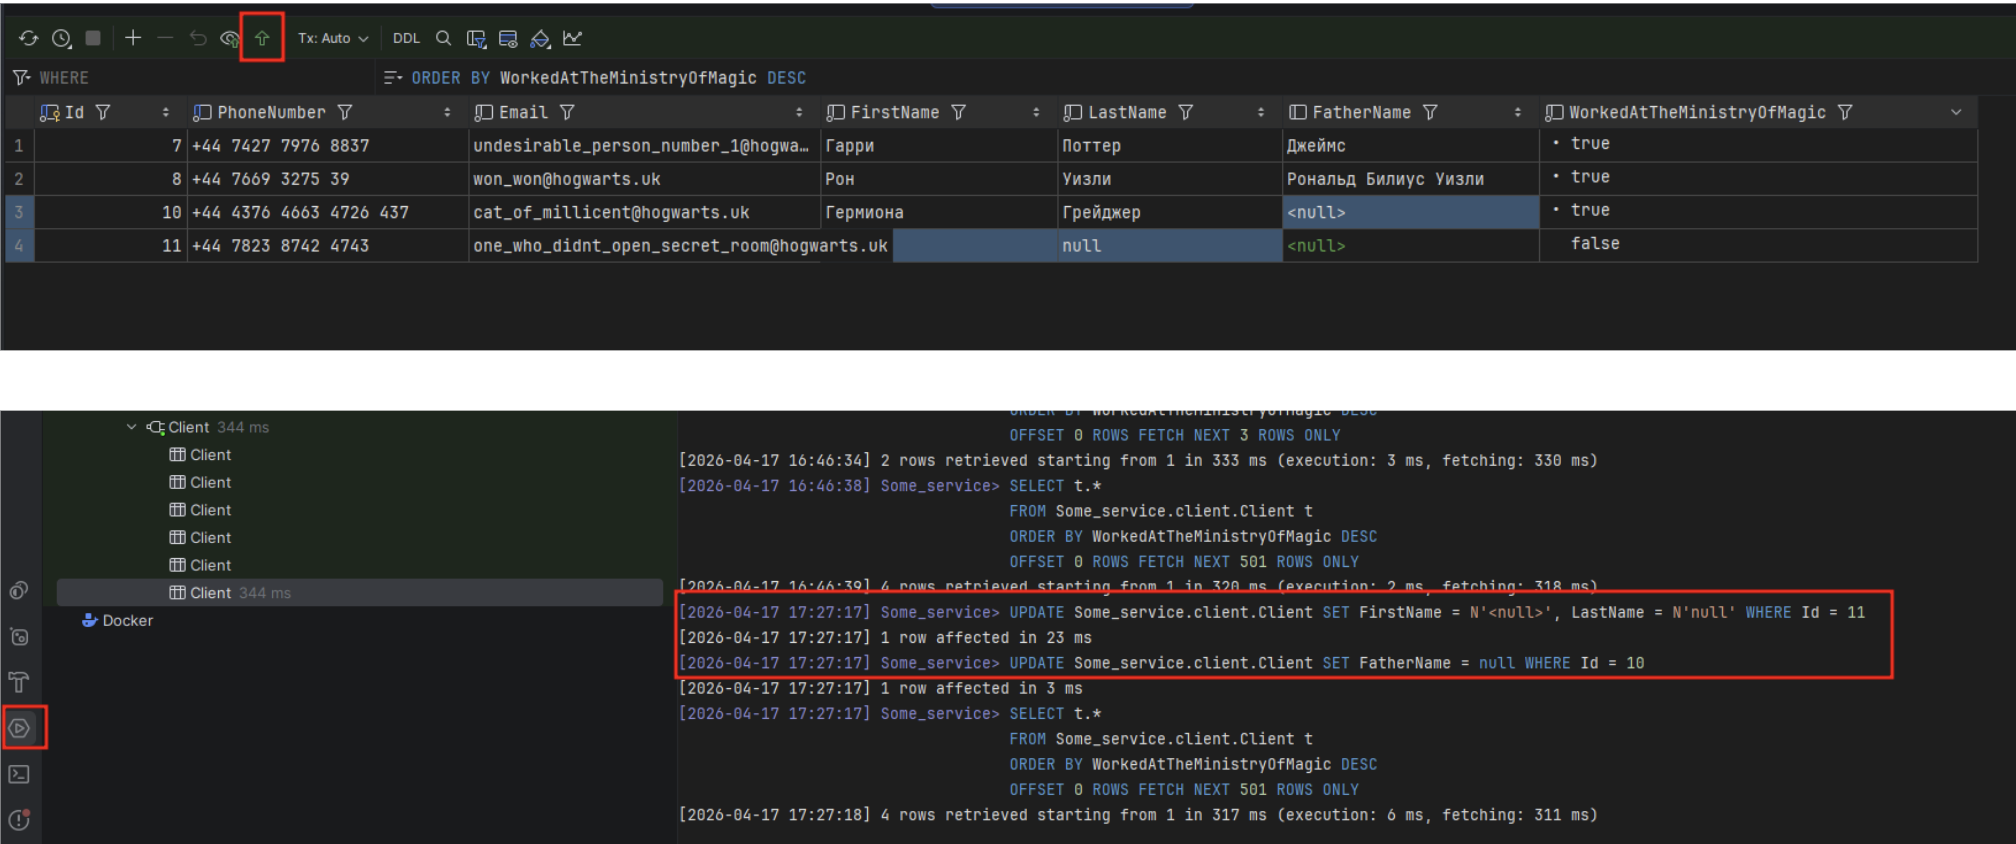Select the LastName cell Грейнджер

coord(1169,212)
